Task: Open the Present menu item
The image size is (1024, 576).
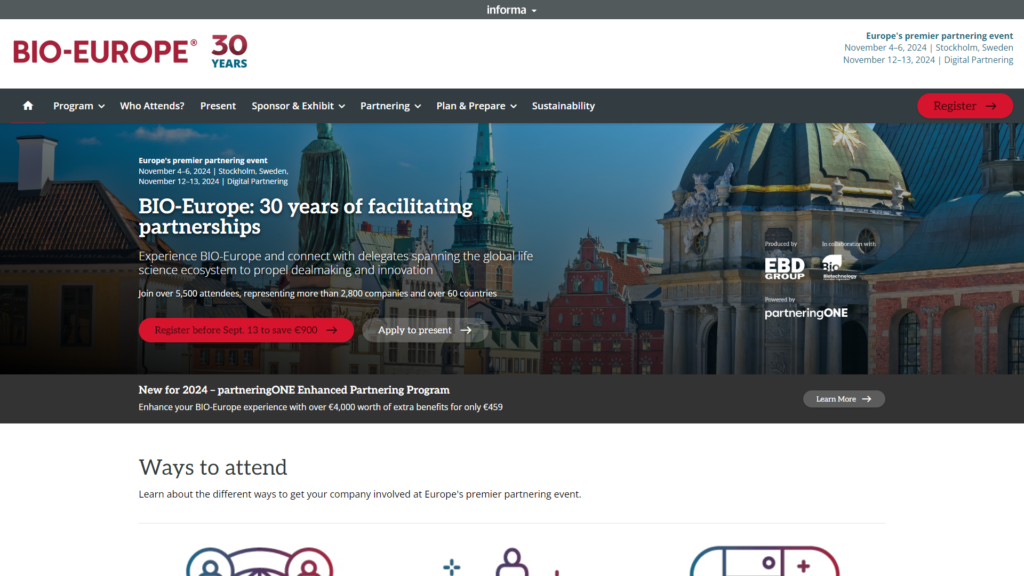Action: (x=217, y=106)
